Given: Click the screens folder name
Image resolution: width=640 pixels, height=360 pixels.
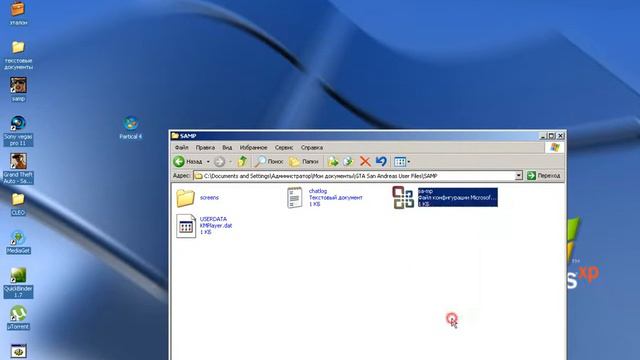Looking at the screenshot, I should (209, 198).
